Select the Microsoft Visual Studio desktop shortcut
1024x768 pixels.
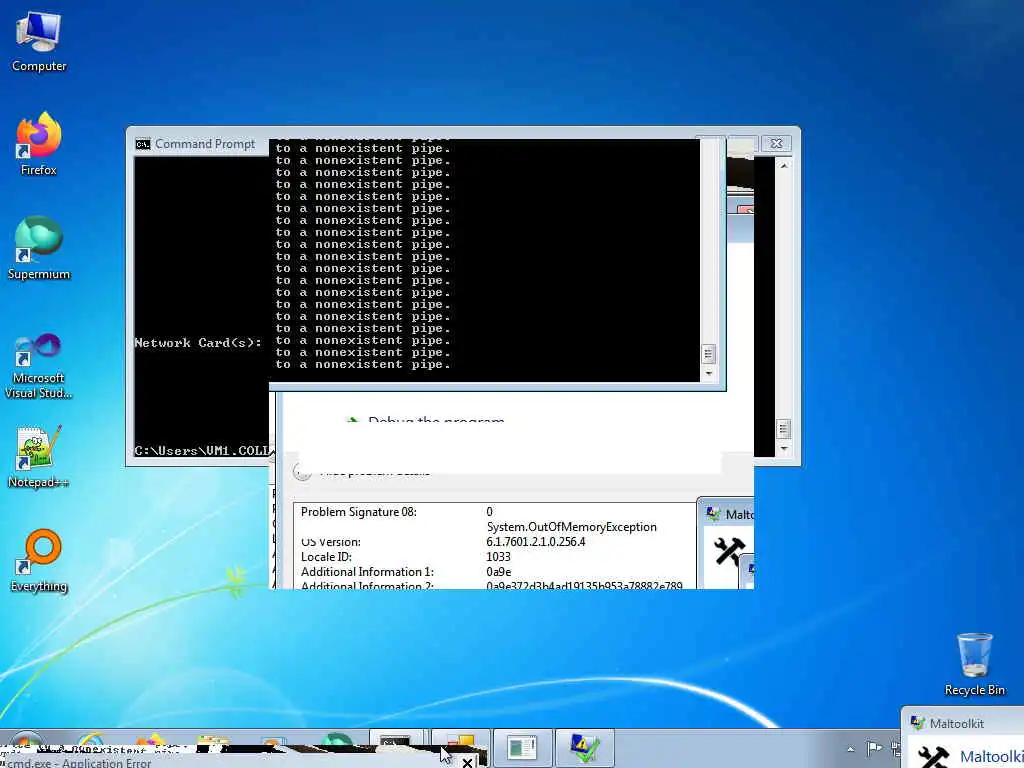[39, 366]
